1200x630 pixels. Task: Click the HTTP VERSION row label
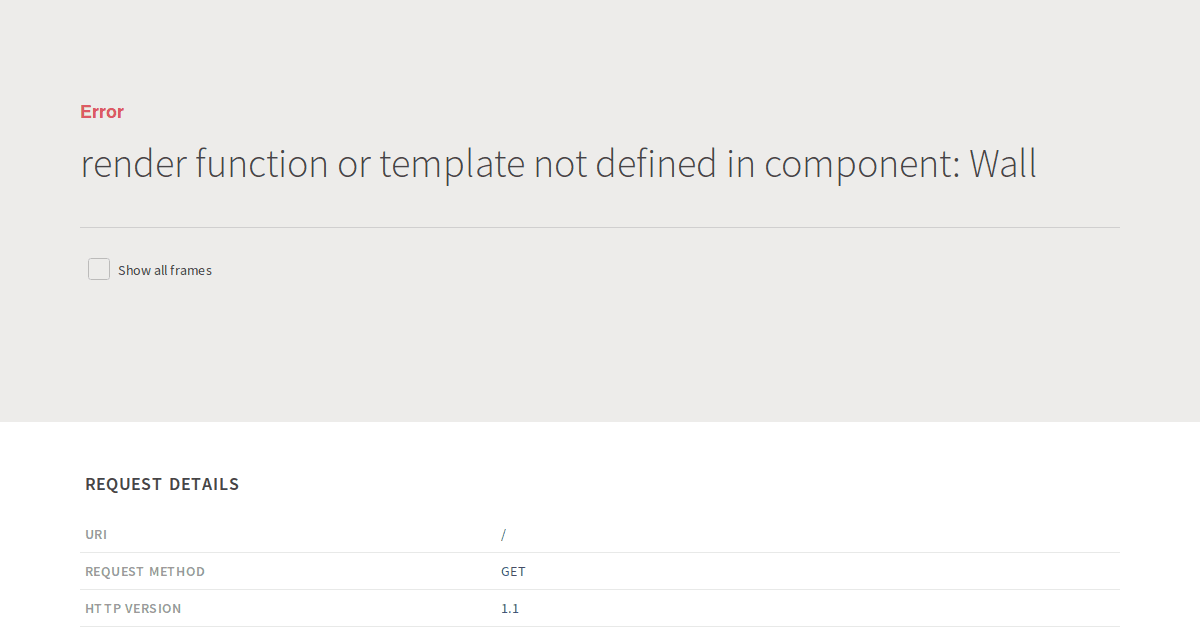coord(133,608)
